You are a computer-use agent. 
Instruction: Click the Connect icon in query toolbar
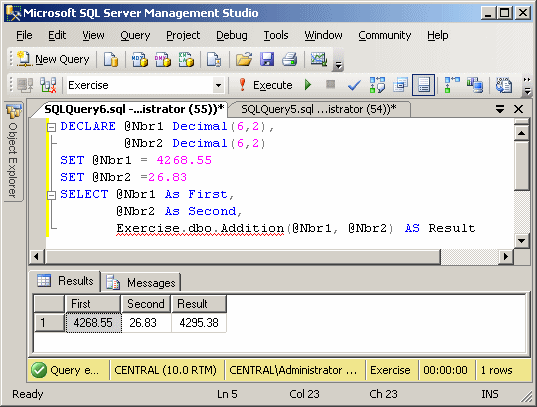click(25, 85)
